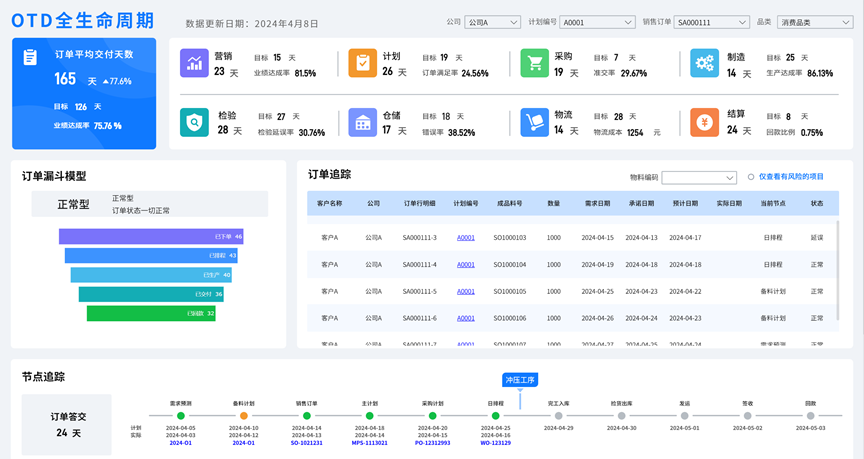Click the 回款 grey timeline node

810,416
